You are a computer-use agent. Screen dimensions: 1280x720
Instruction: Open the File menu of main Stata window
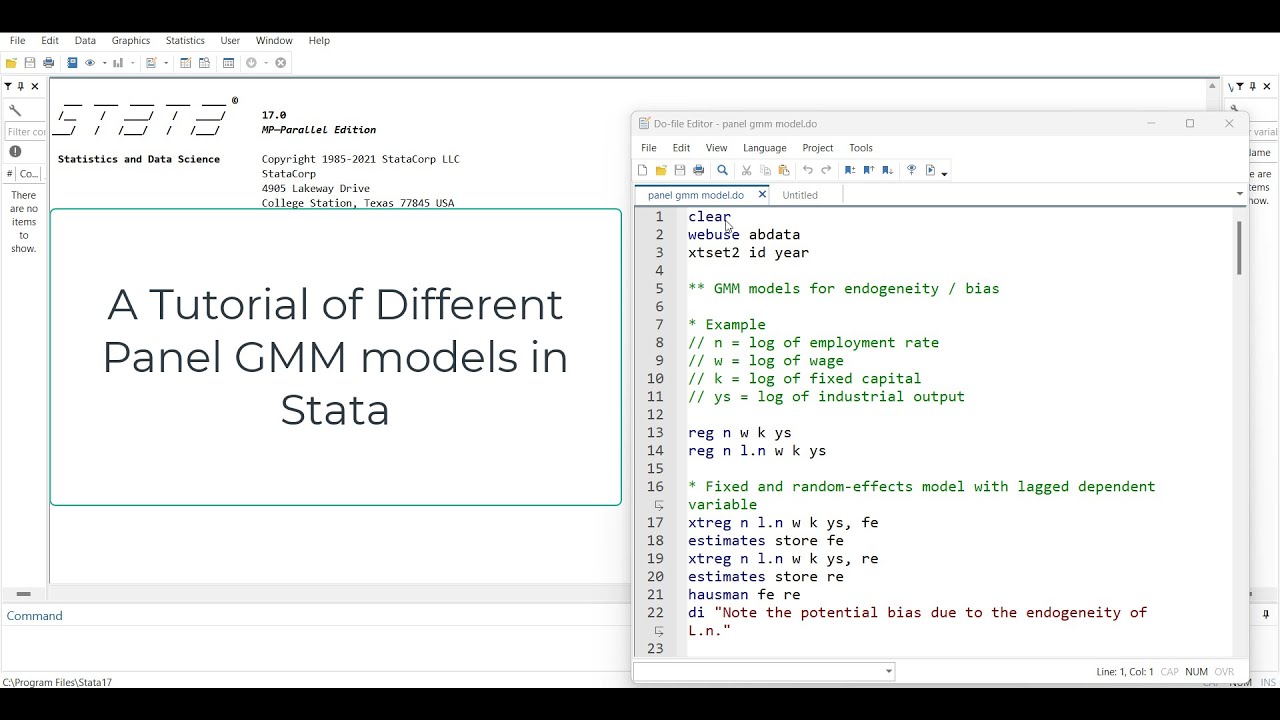coord(17,41)
